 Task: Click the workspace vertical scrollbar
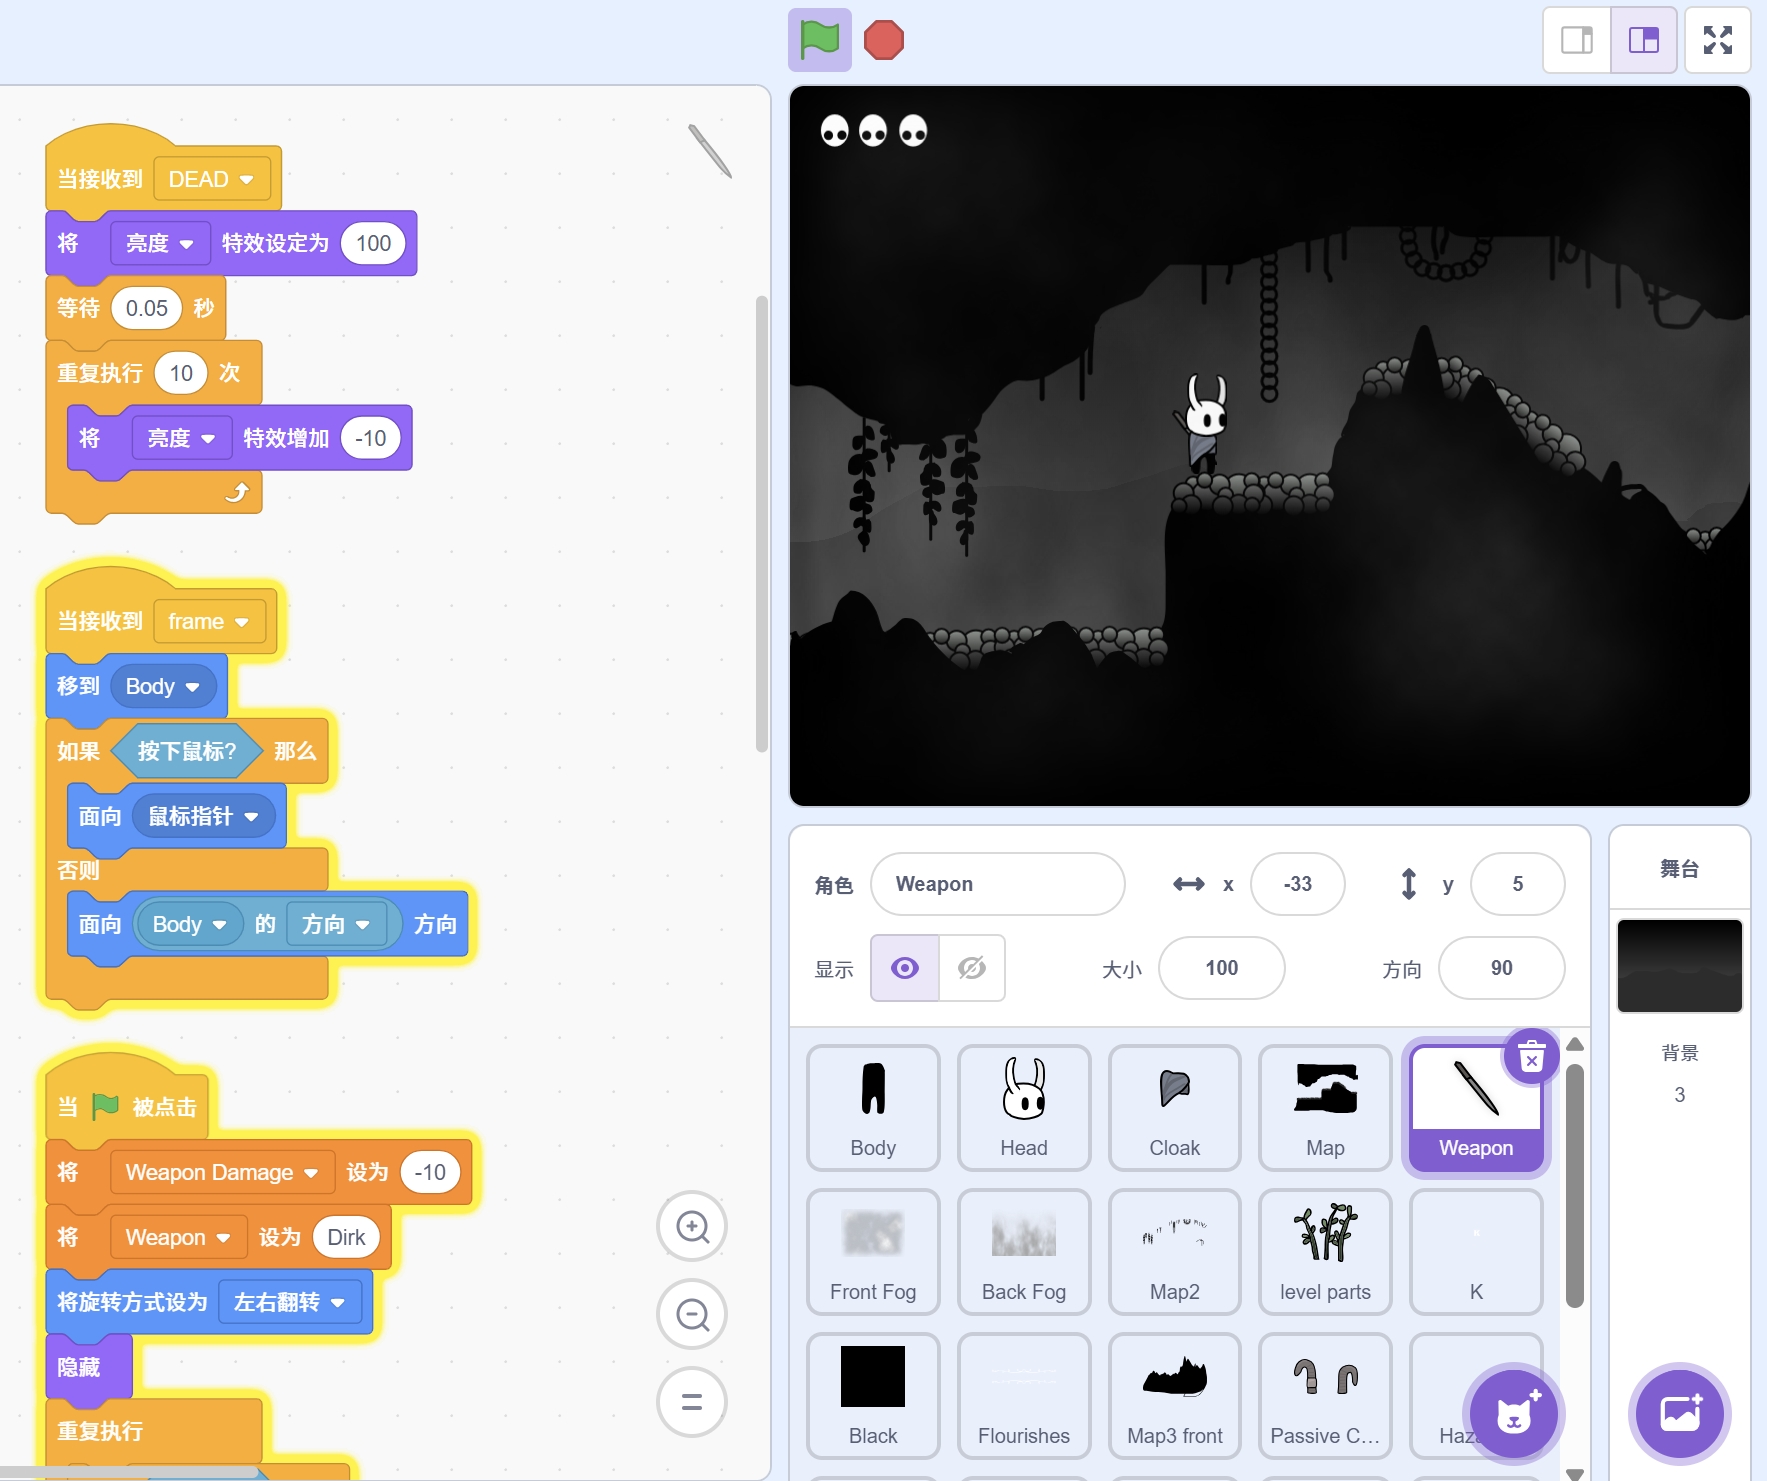762,524
